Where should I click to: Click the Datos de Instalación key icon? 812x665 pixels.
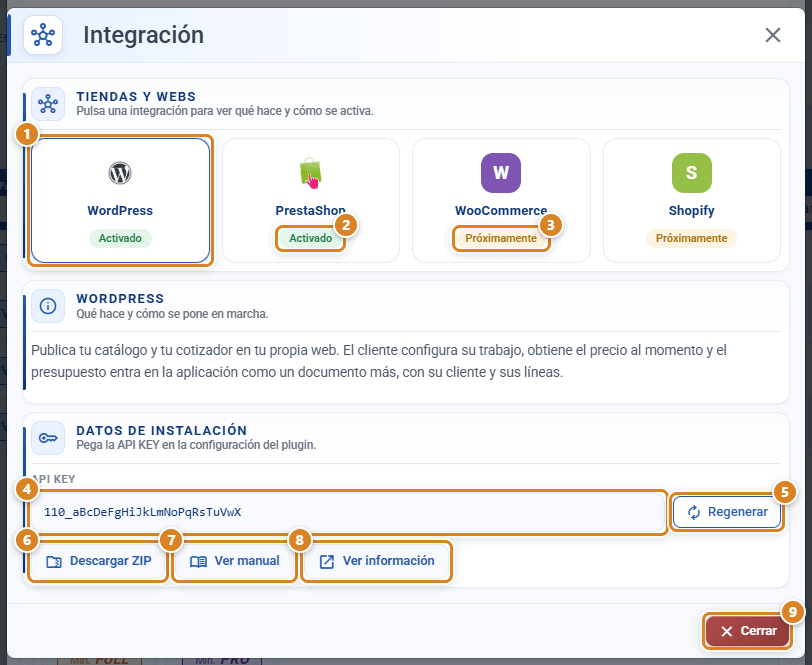point(48,438)
